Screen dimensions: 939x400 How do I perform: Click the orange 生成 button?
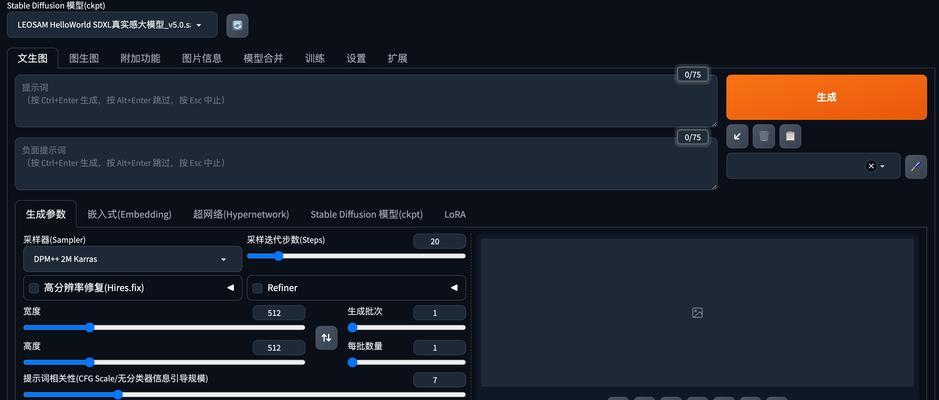[x=826, y=97]
